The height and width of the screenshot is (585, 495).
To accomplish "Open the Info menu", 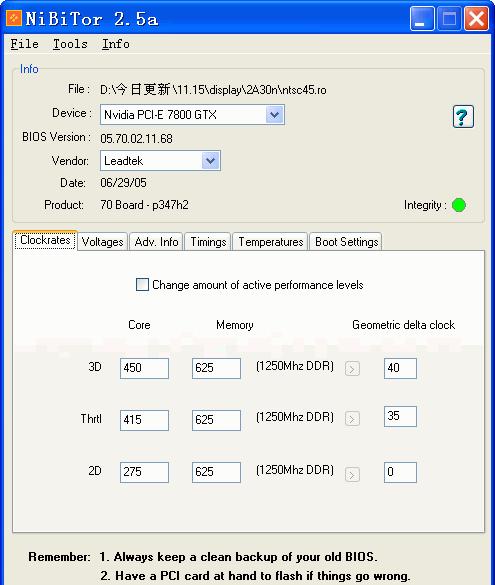I will tap(116, 44).
